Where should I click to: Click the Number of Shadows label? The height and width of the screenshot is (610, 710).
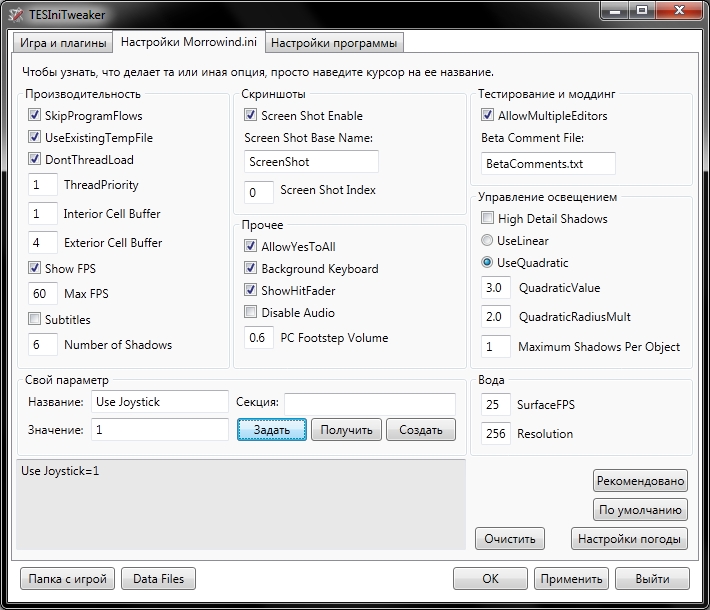pyautogui.click(x=118, y=345)
